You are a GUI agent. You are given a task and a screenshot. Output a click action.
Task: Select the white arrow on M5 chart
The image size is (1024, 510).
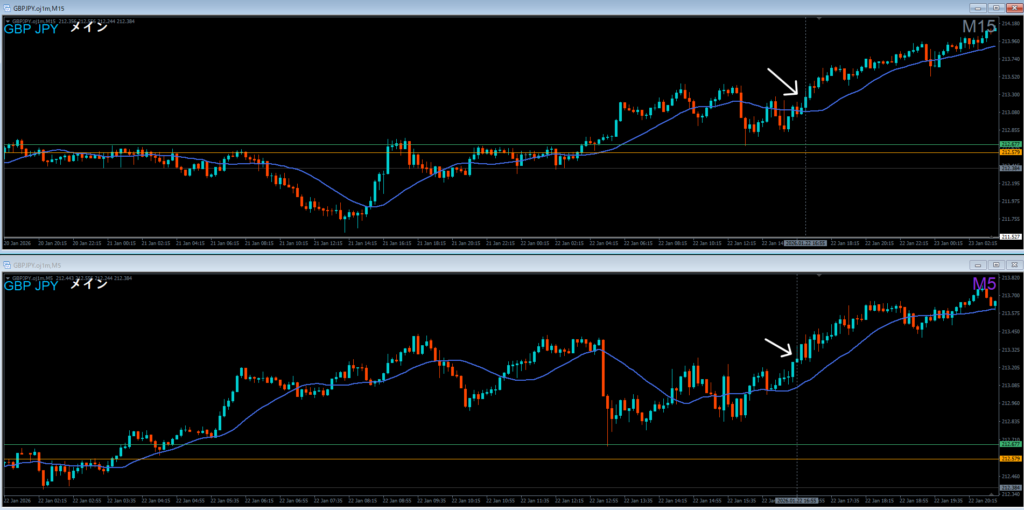[779, 347]
